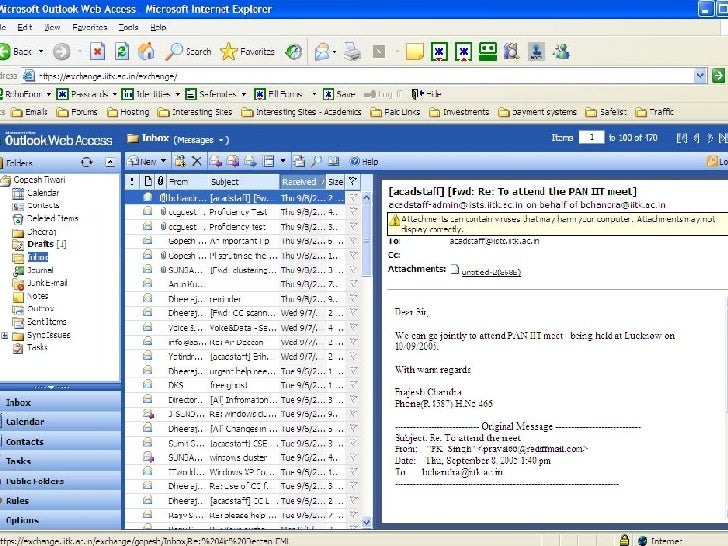Open the browser Search magnifier

pos(188,52)
